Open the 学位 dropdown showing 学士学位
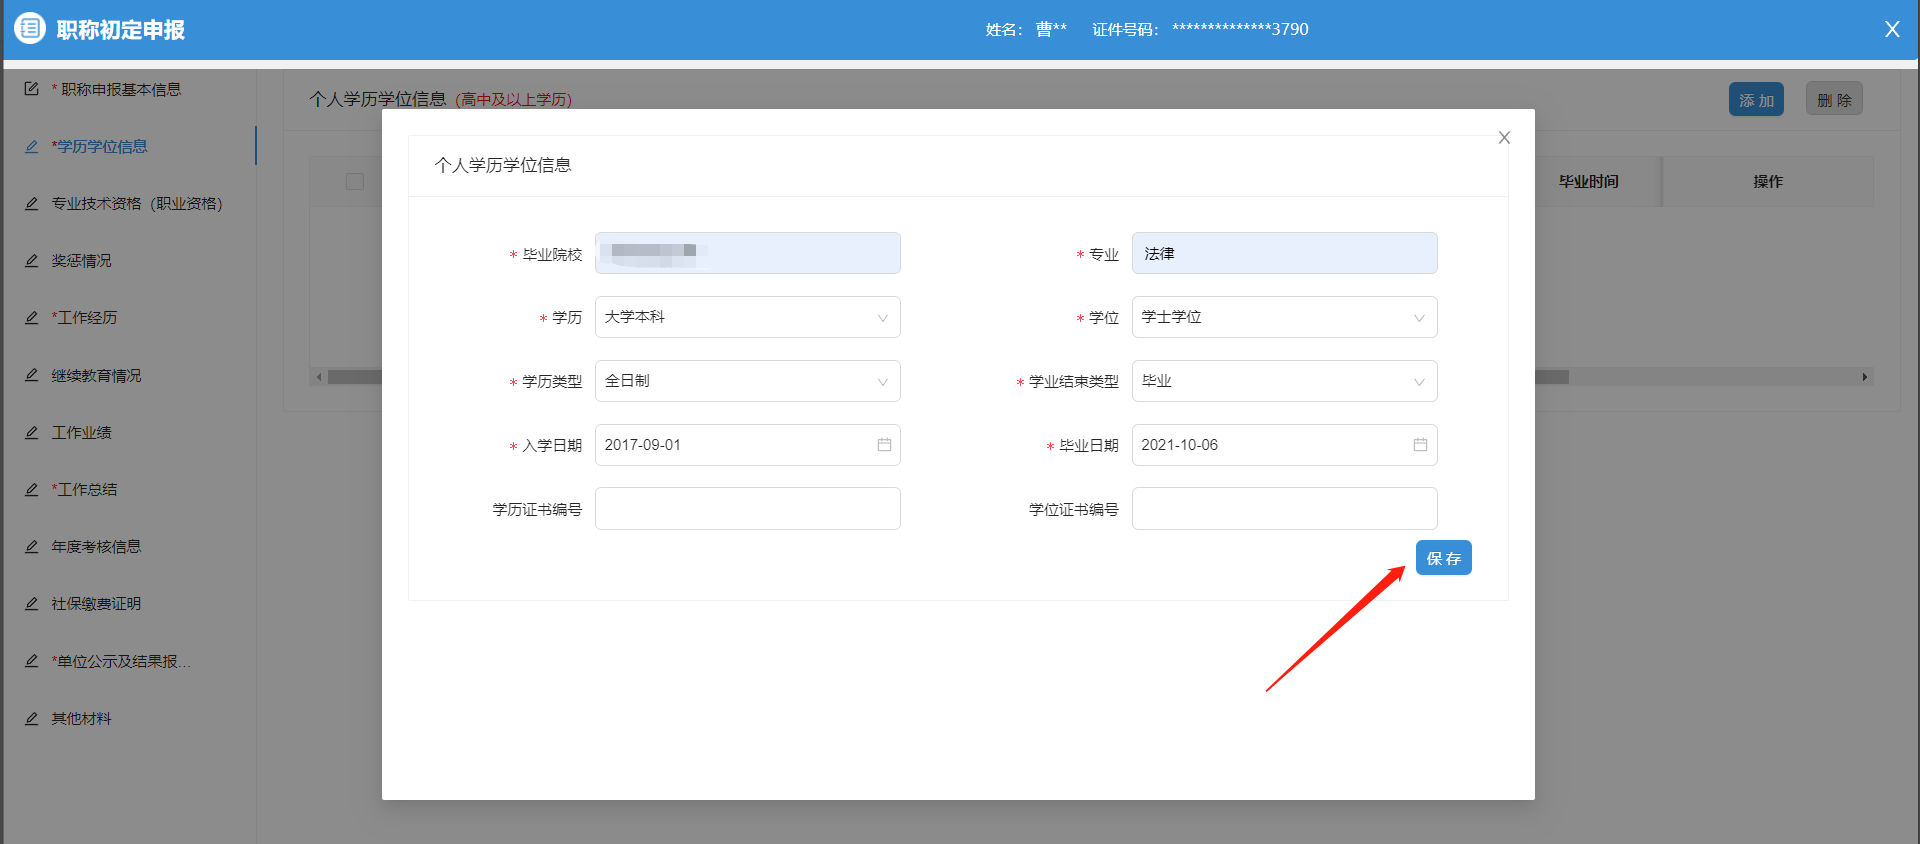1920x844 pixels. pyautogui.click(x=1284, y=317)
